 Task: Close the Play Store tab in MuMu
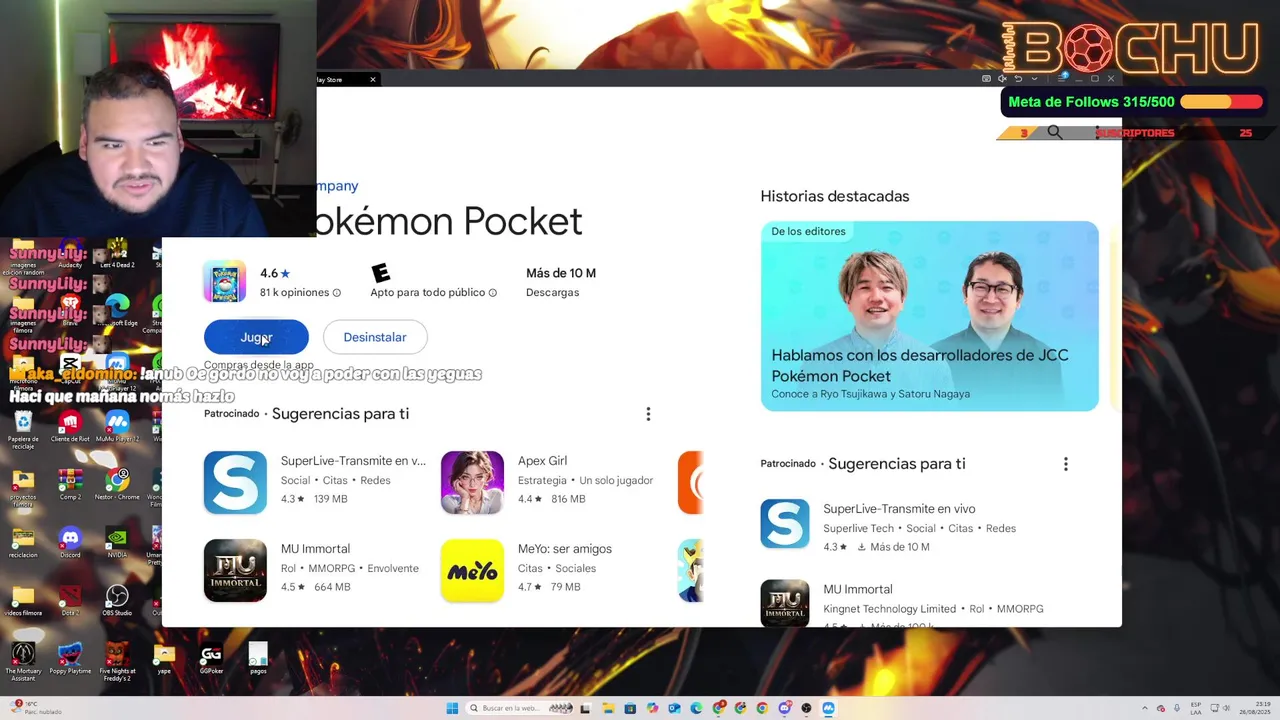pos(373,80)
